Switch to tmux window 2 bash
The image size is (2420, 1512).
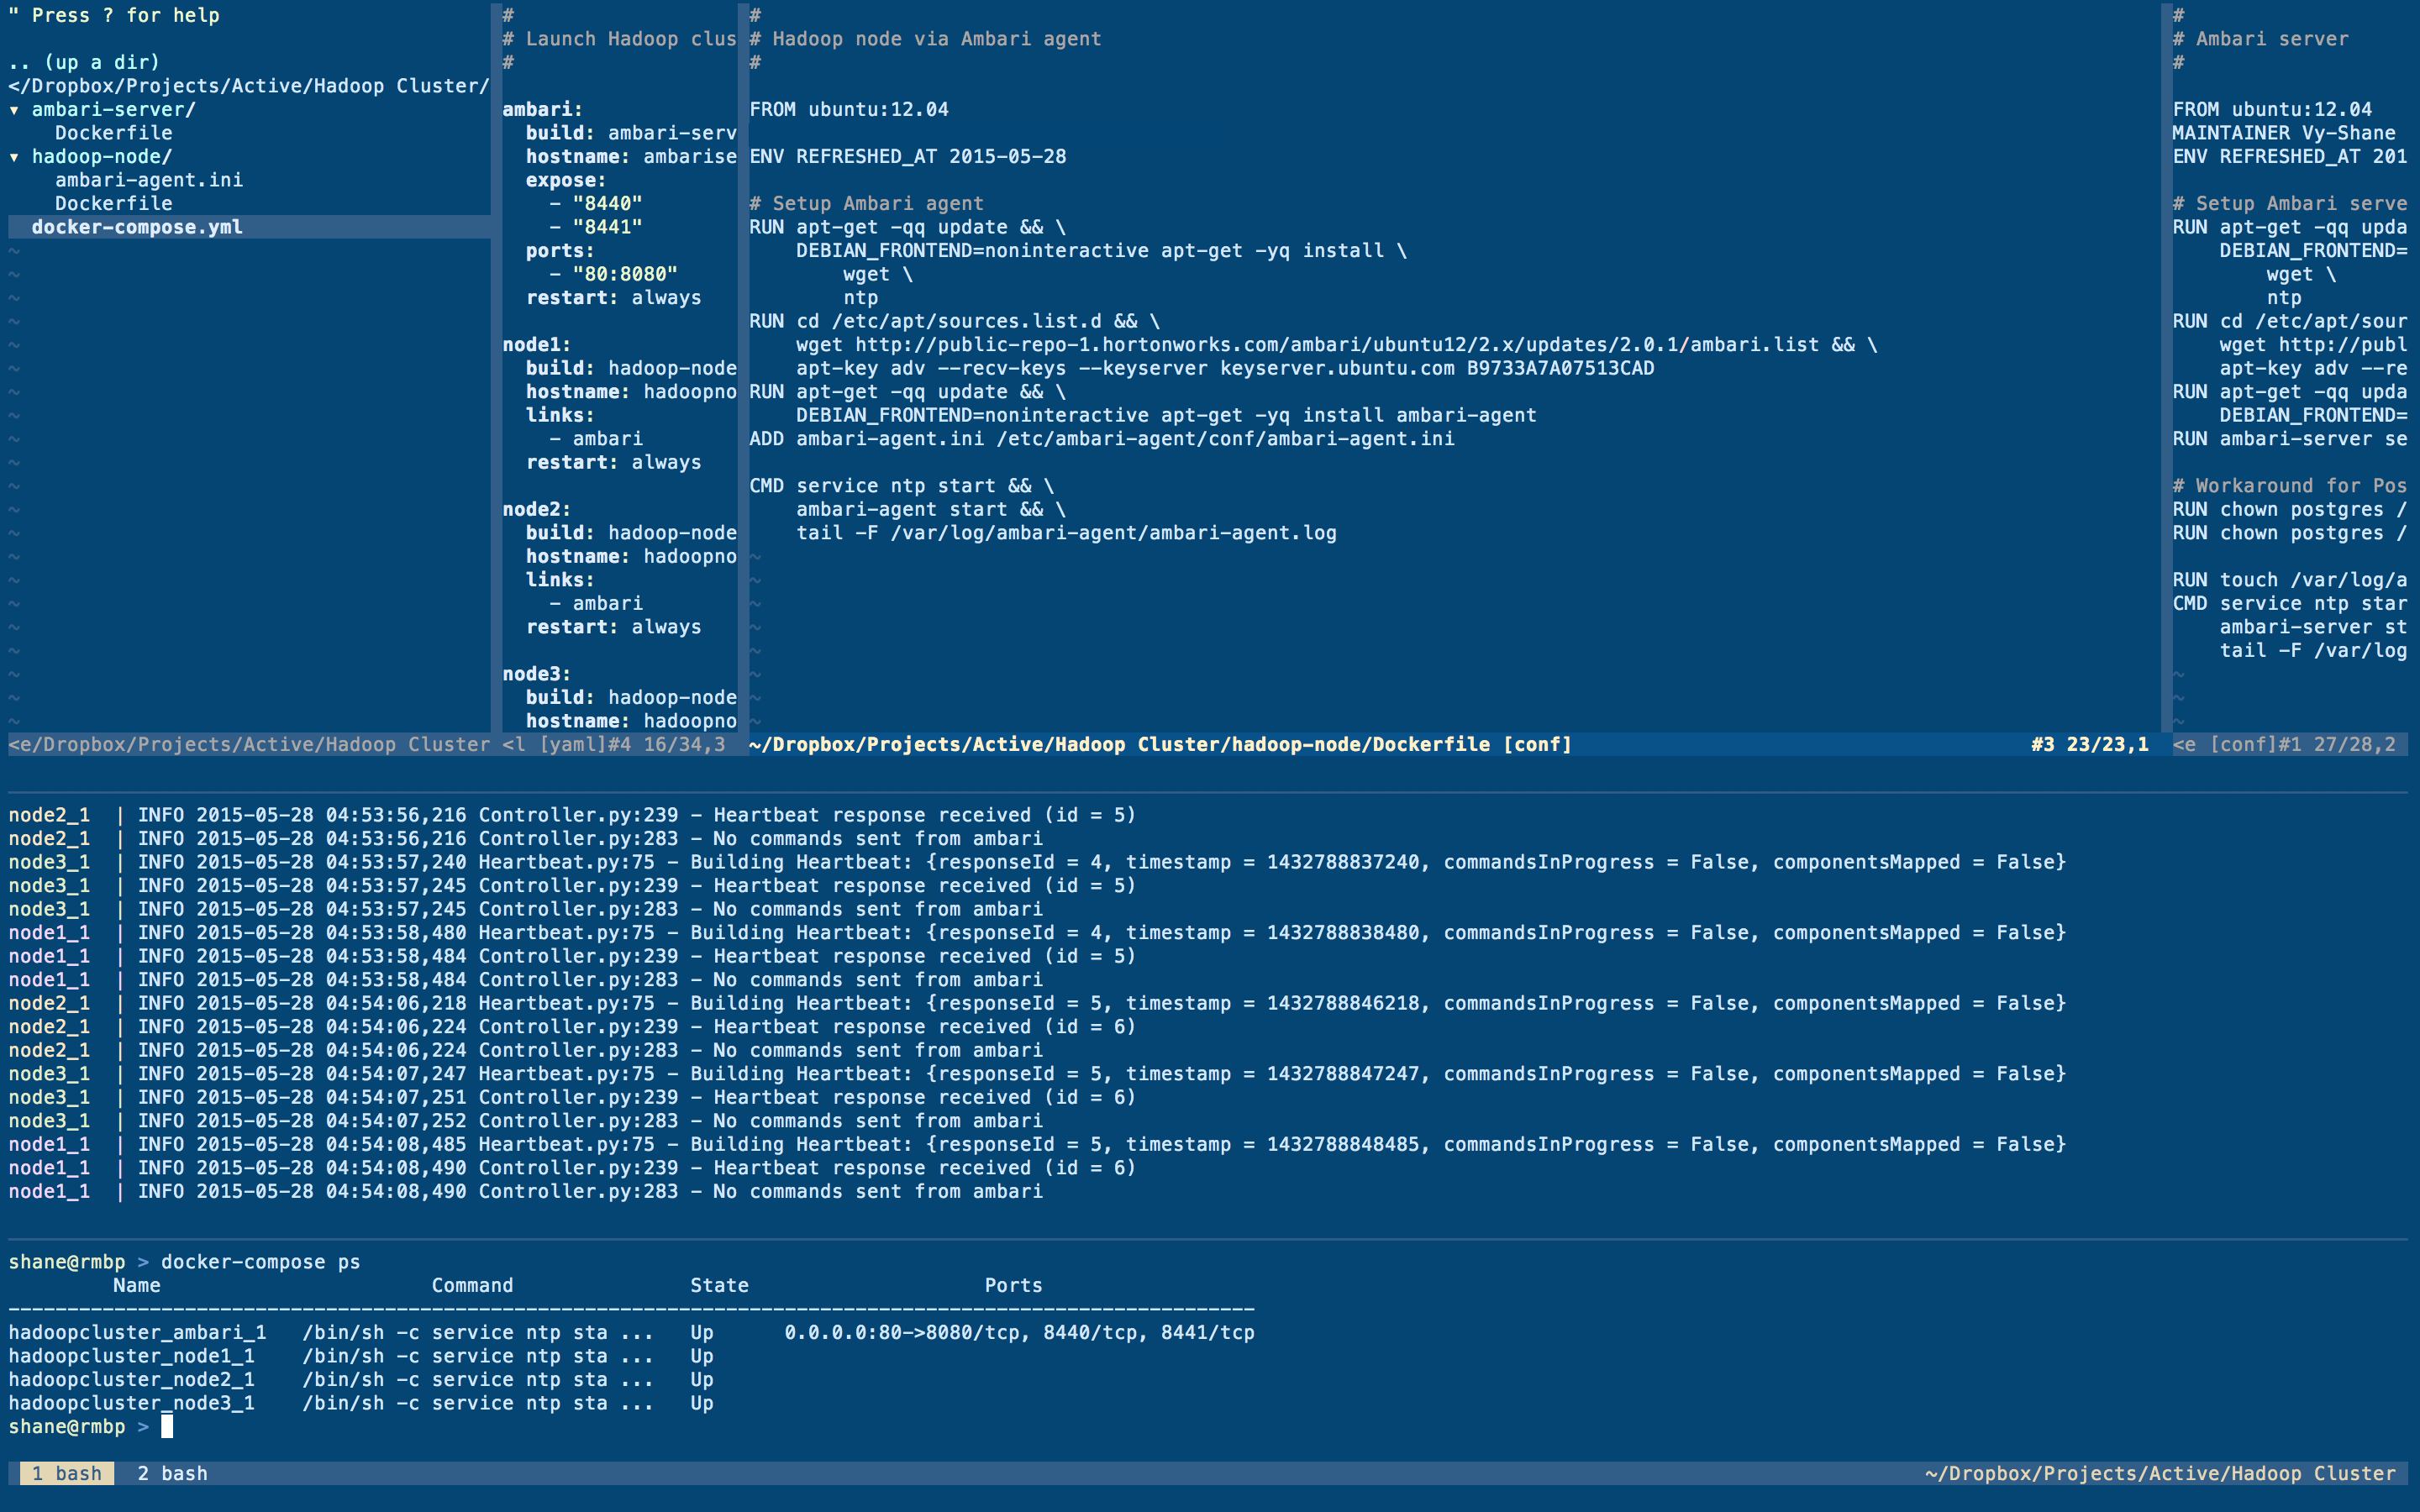pyautogui.click(x=172, y=1473)
